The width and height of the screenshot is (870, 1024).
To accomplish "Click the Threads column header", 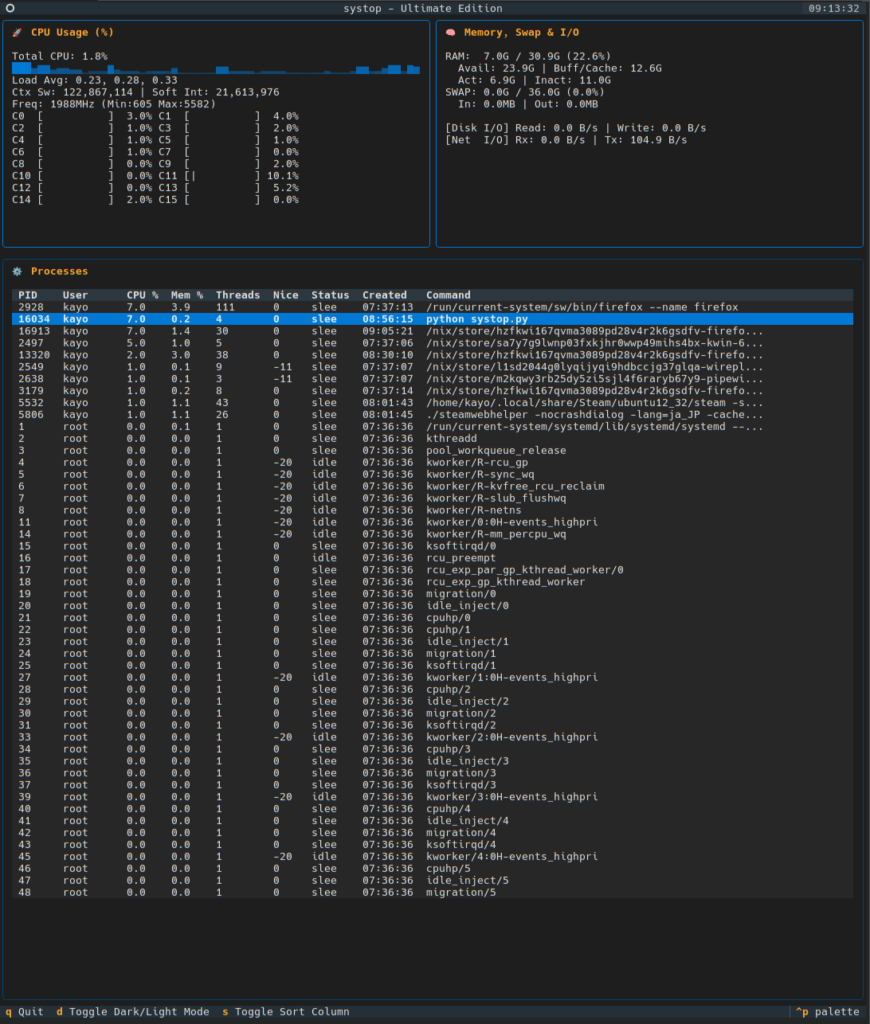I will point(238,295).
